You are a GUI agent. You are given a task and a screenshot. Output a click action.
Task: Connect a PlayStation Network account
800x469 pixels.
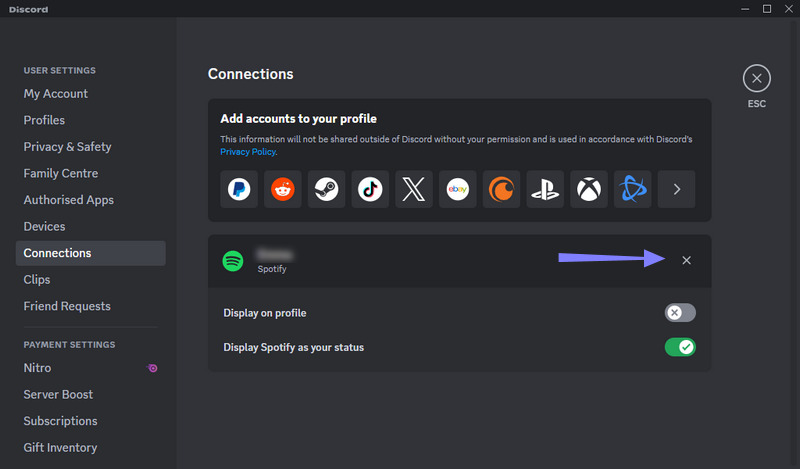pyautogui.click(x=545, y=189)
